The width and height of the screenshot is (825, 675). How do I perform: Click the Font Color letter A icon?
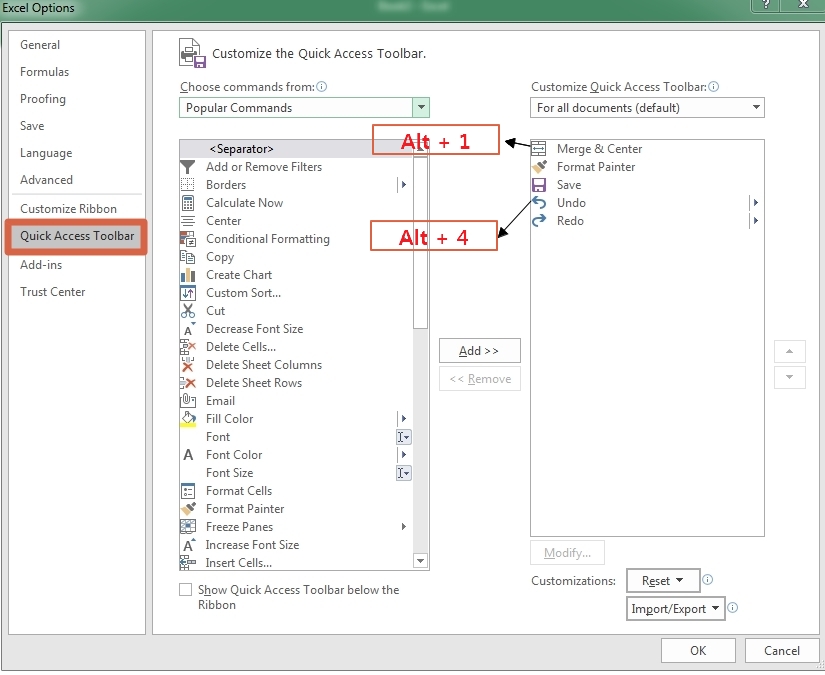(187, 455)
